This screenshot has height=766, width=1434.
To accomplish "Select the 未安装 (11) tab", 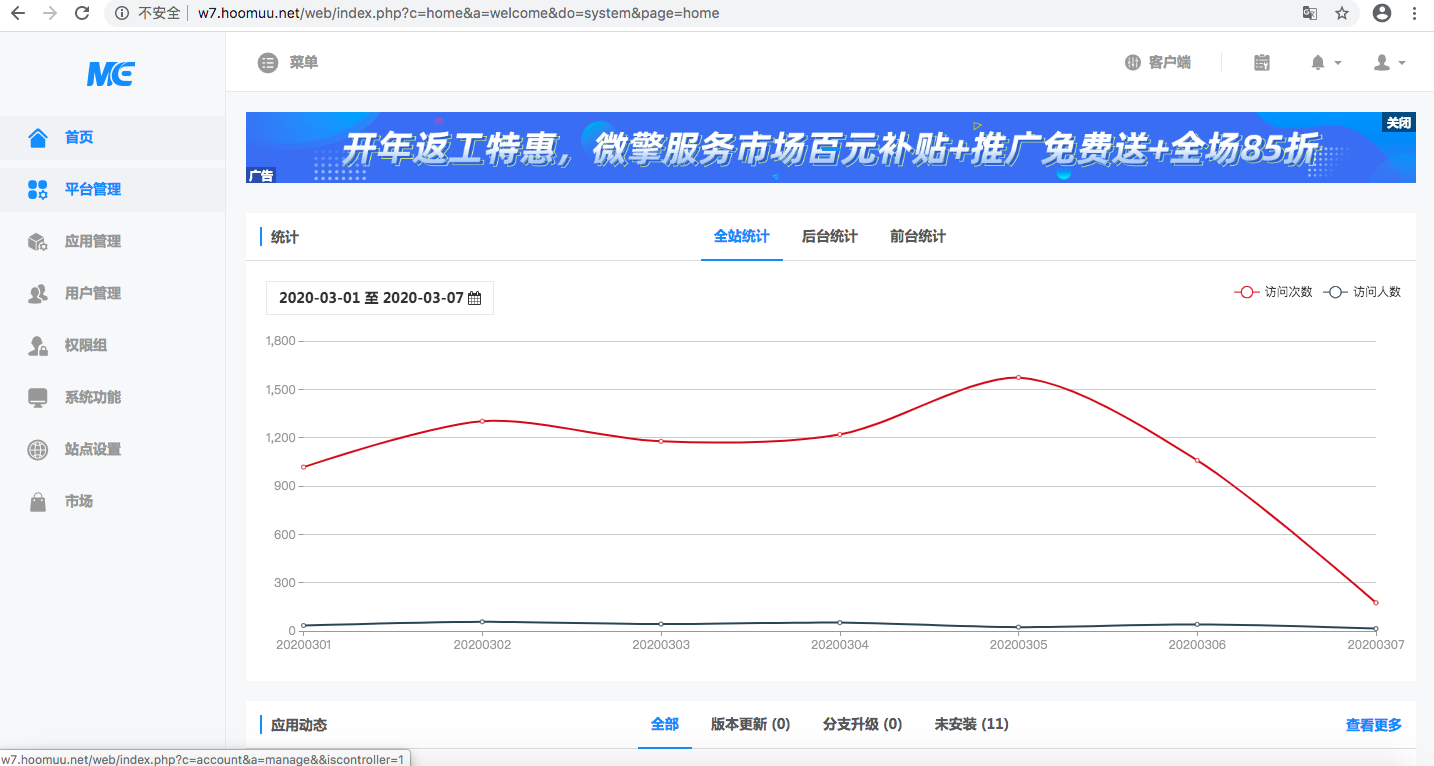I will [972, 724].
